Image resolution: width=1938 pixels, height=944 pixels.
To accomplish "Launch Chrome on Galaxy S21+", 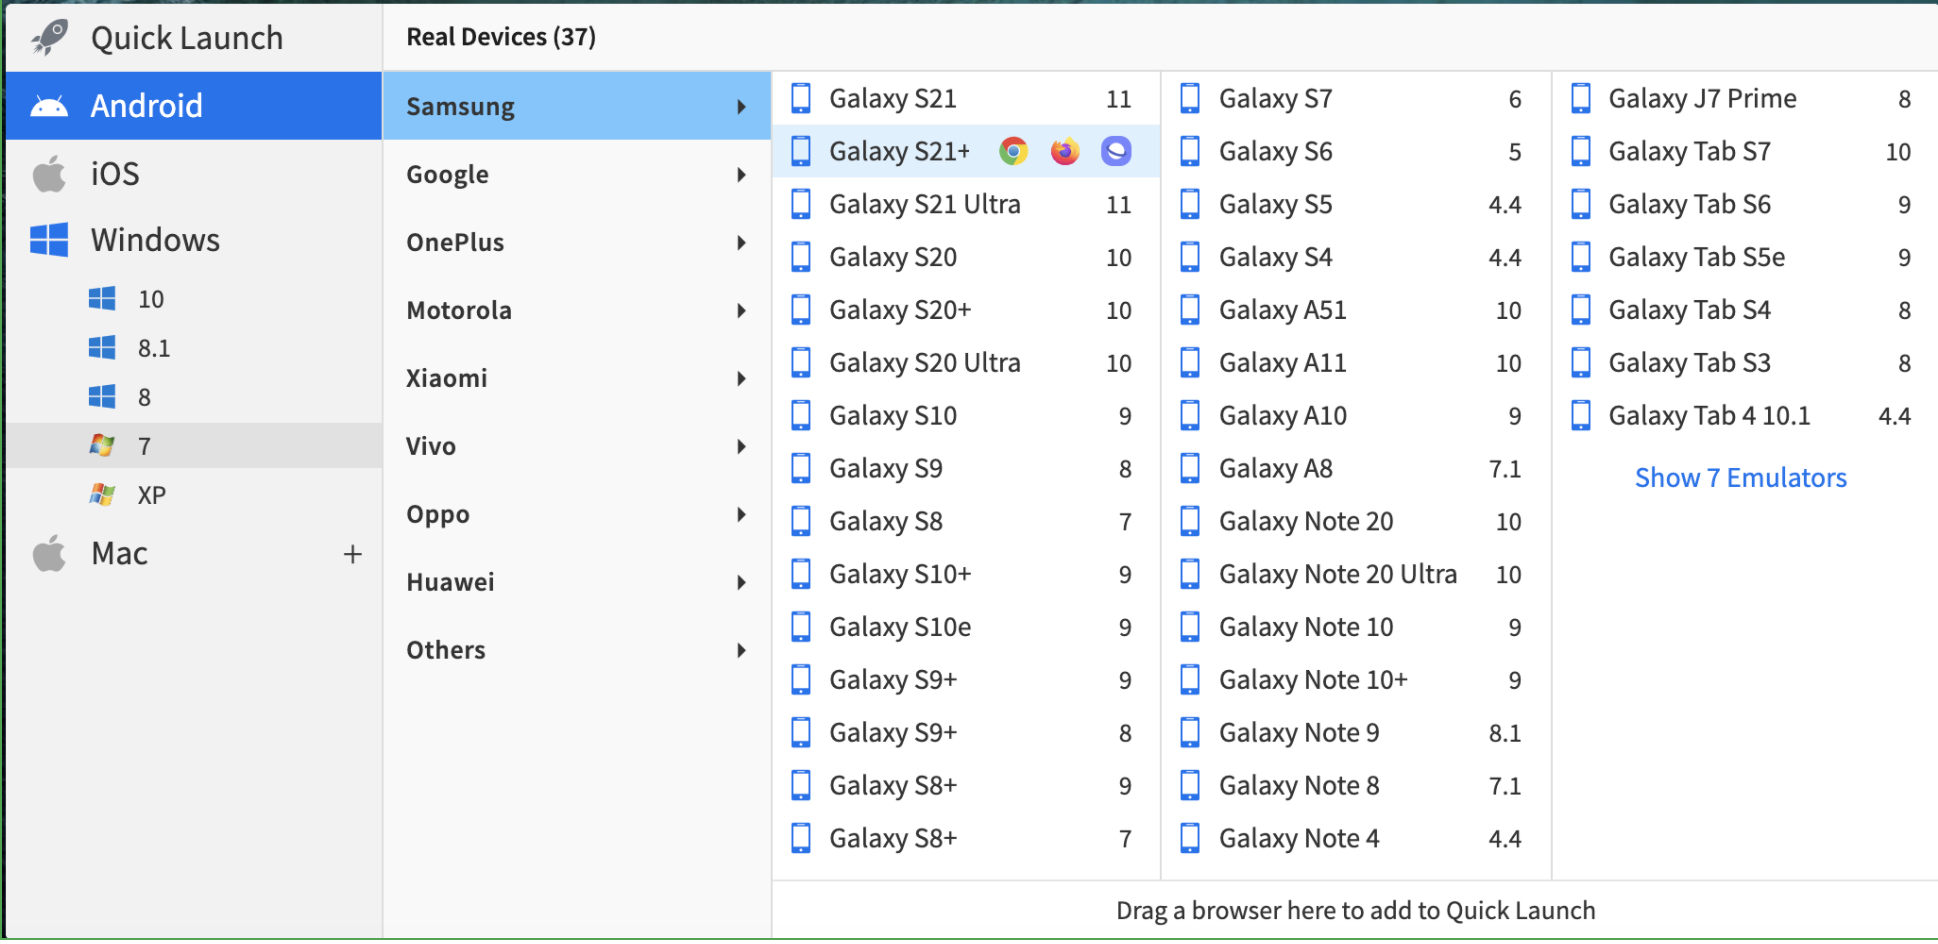I will [1013, 151].
